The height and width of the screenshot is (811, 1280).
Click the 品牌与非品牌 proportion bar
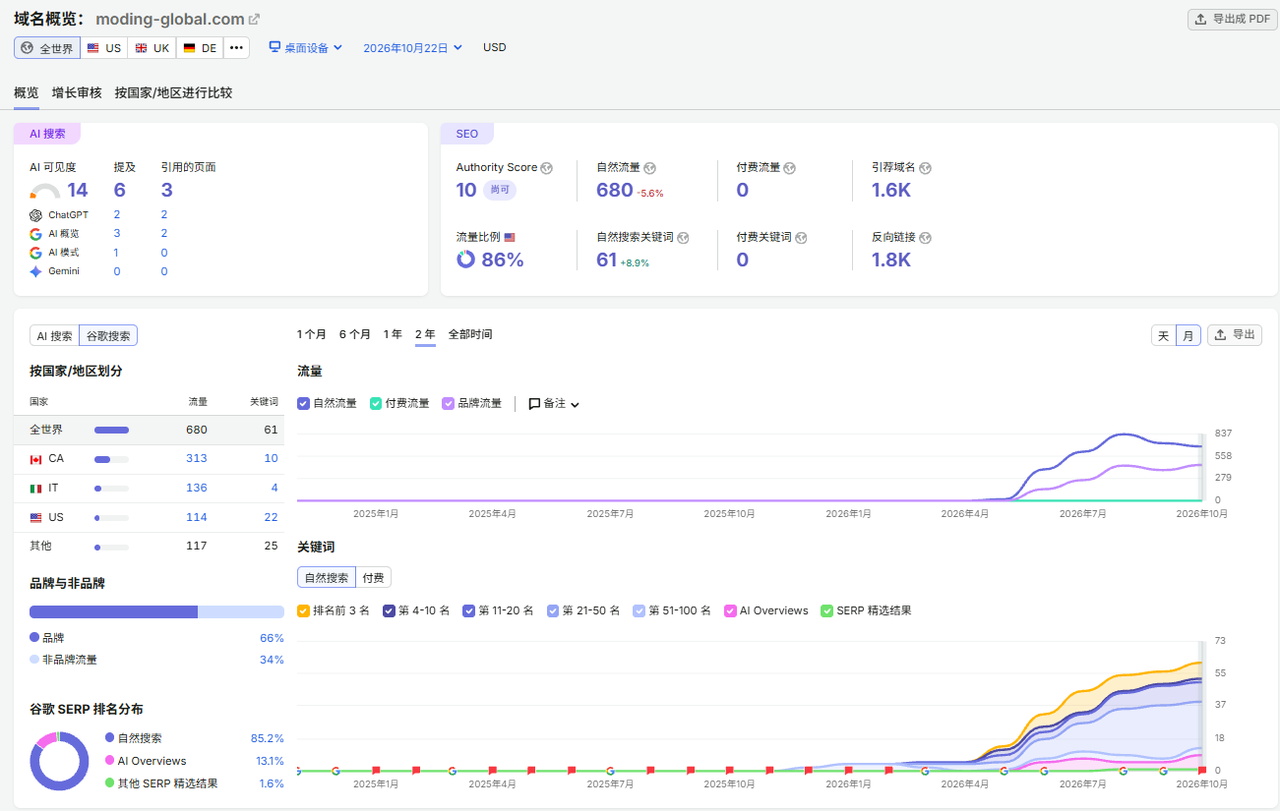pos(157,612)
